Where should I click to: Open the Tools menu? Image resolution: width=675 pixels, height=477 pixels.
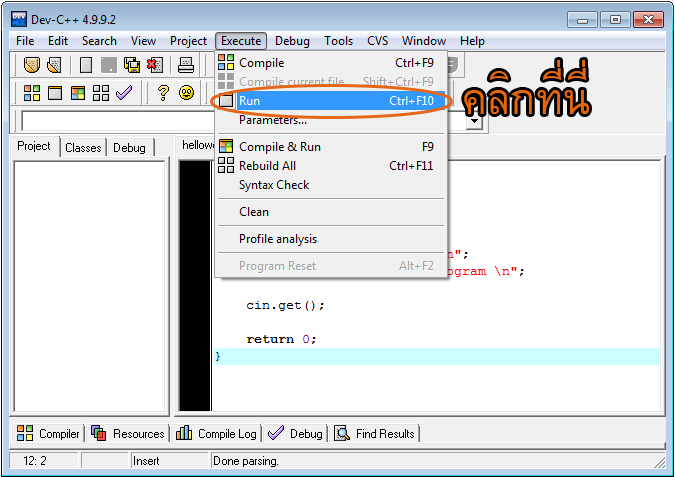coord(338,41)
